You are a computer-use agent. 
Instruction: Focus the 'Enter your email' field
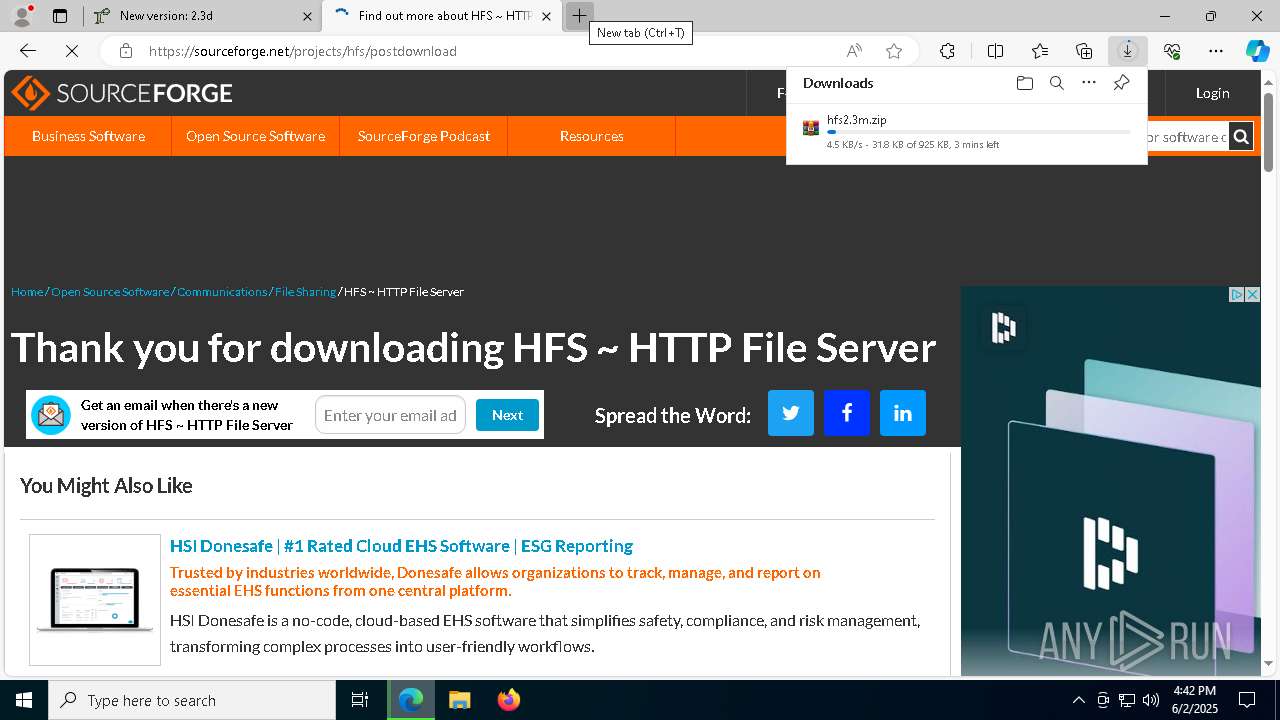(x=390, y=415)
